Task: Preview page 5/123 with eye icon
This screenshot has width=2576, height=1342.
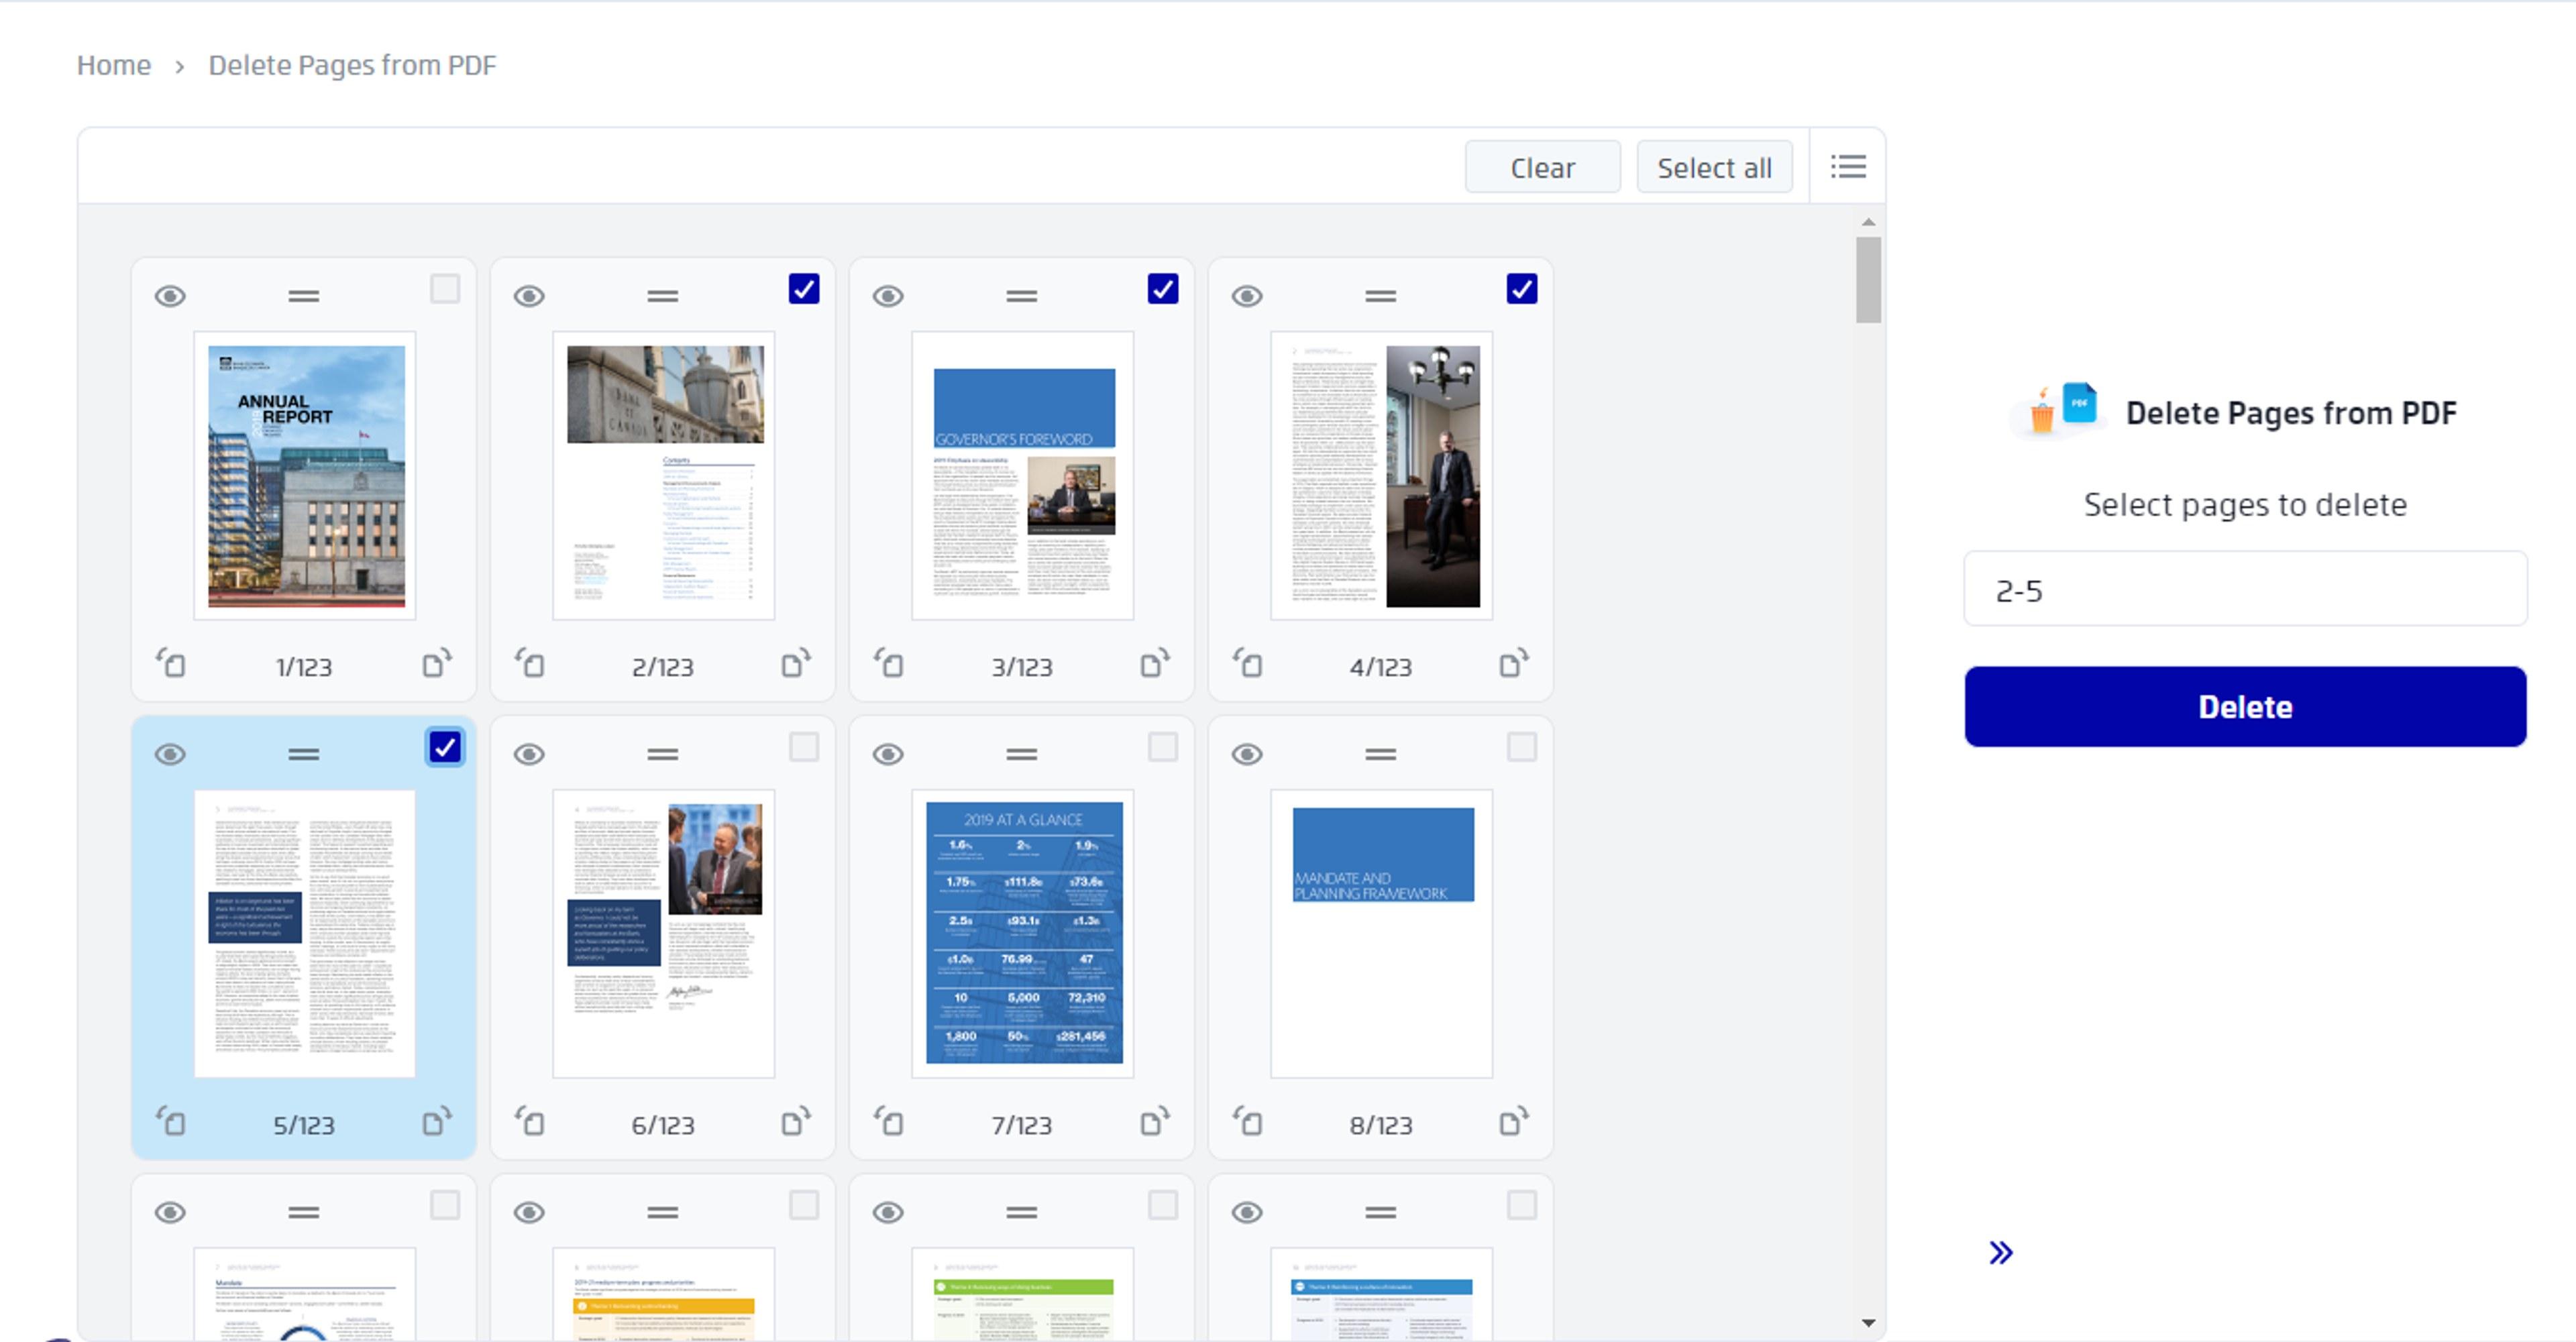Action: click(x=170, y=754)
